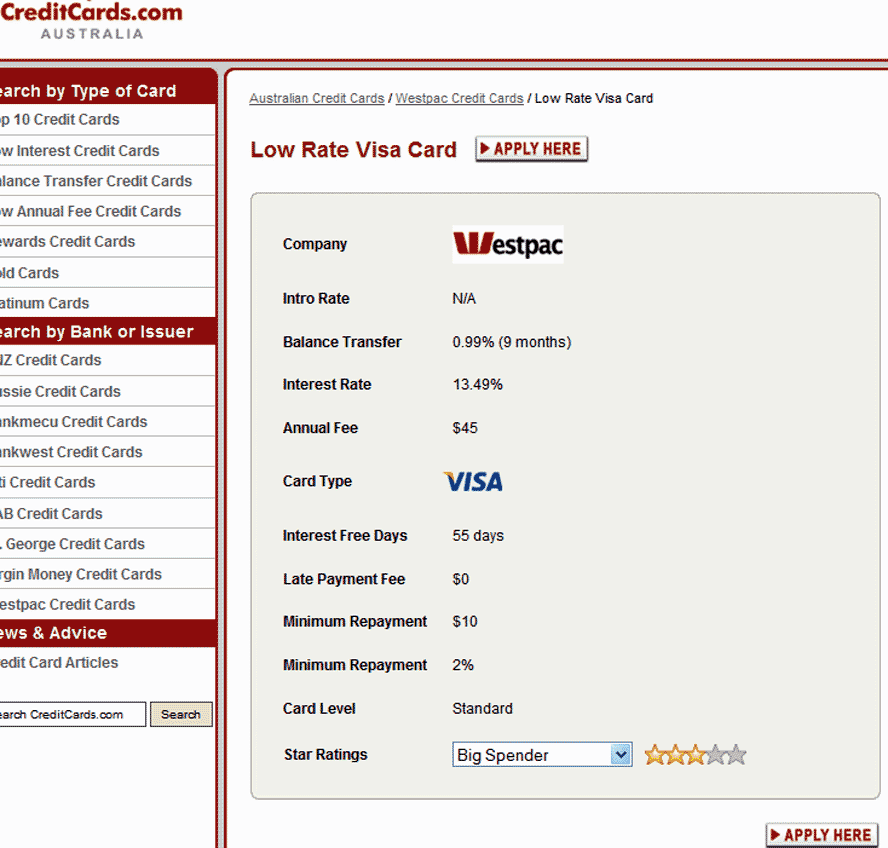This screenshot has width=888, height=848.
Task: Click the 2% minimum repayment value
Action: click(463, 665)
